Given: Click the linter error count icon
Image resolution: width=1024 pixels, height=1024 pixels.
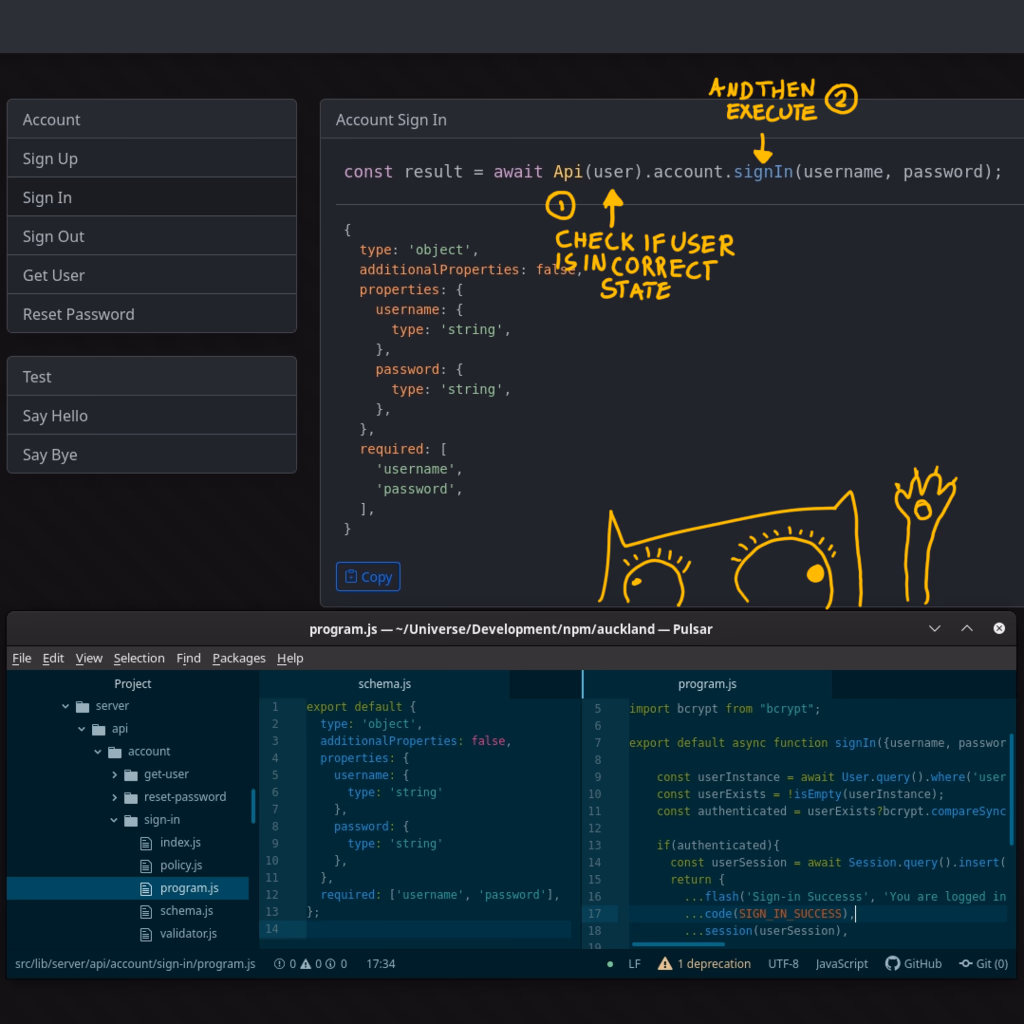Looking at the screenshot, I should [x=279, y=964].
